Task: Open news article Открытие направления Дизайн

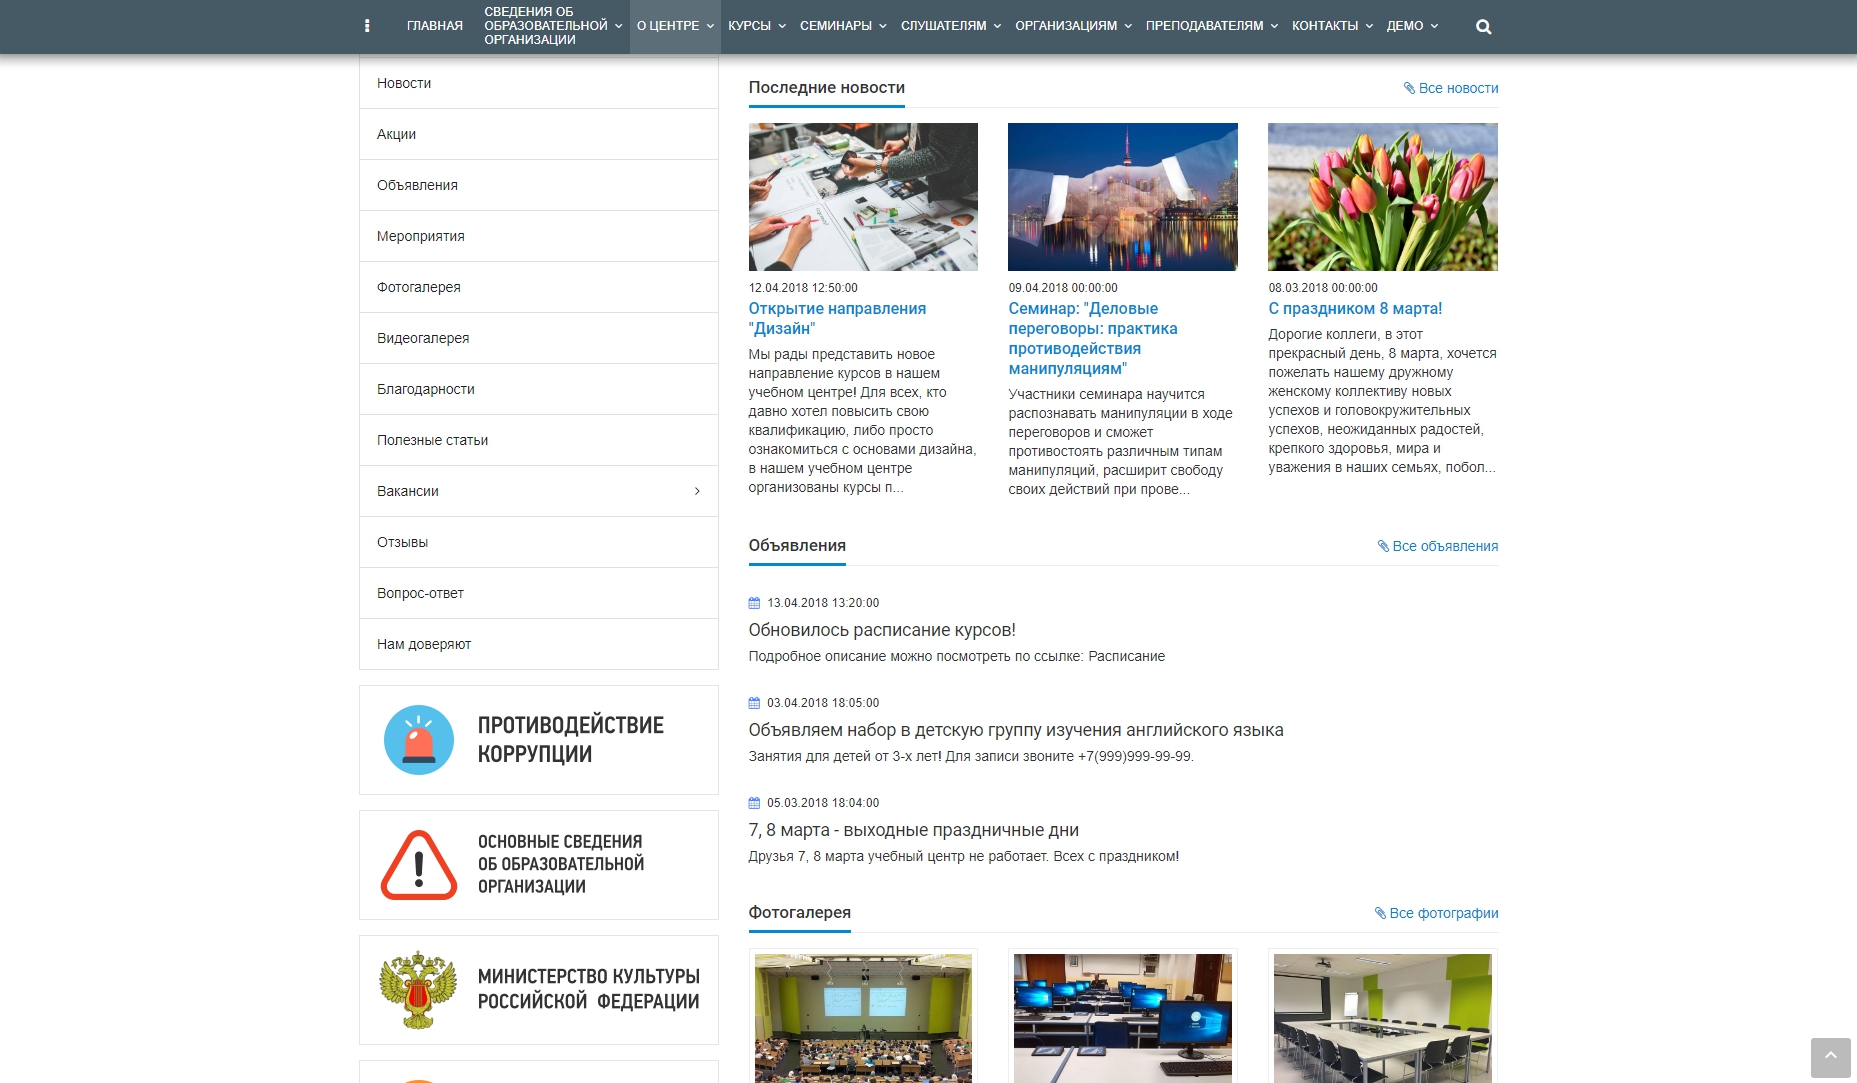Action: click(836, 318)
